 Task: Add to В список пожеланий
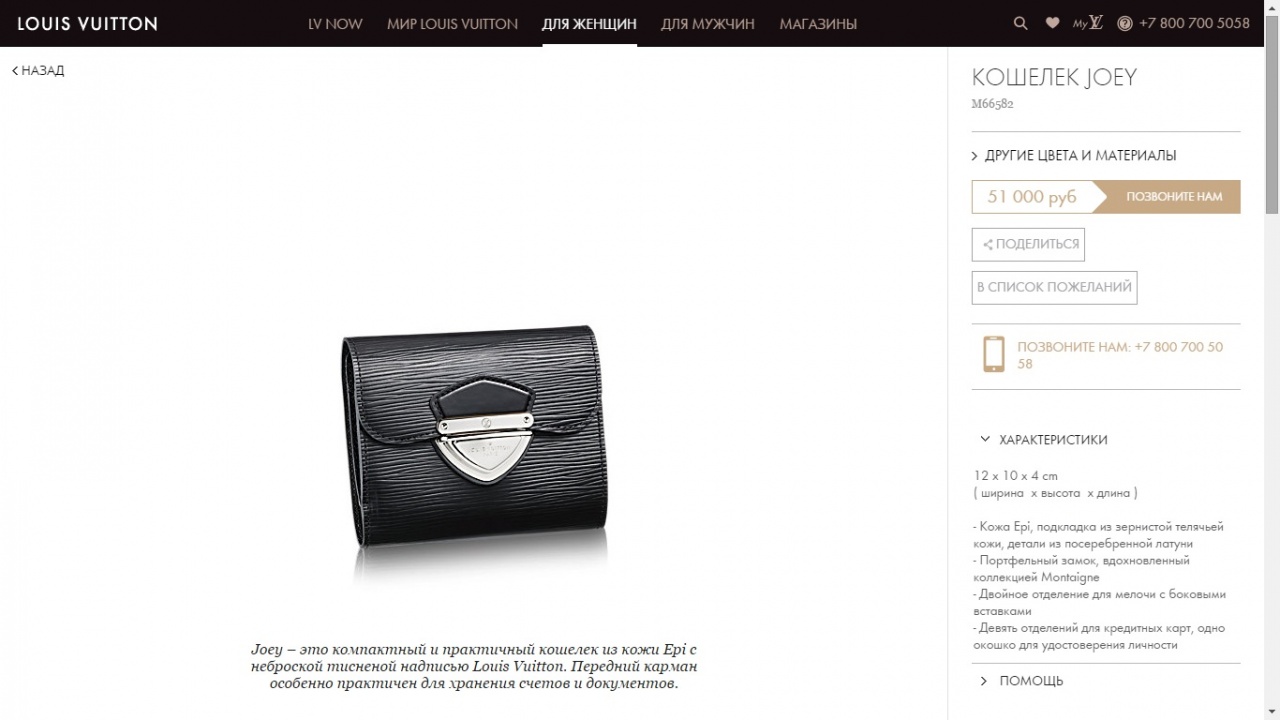pyautogui.click(x=1054, y=287)
